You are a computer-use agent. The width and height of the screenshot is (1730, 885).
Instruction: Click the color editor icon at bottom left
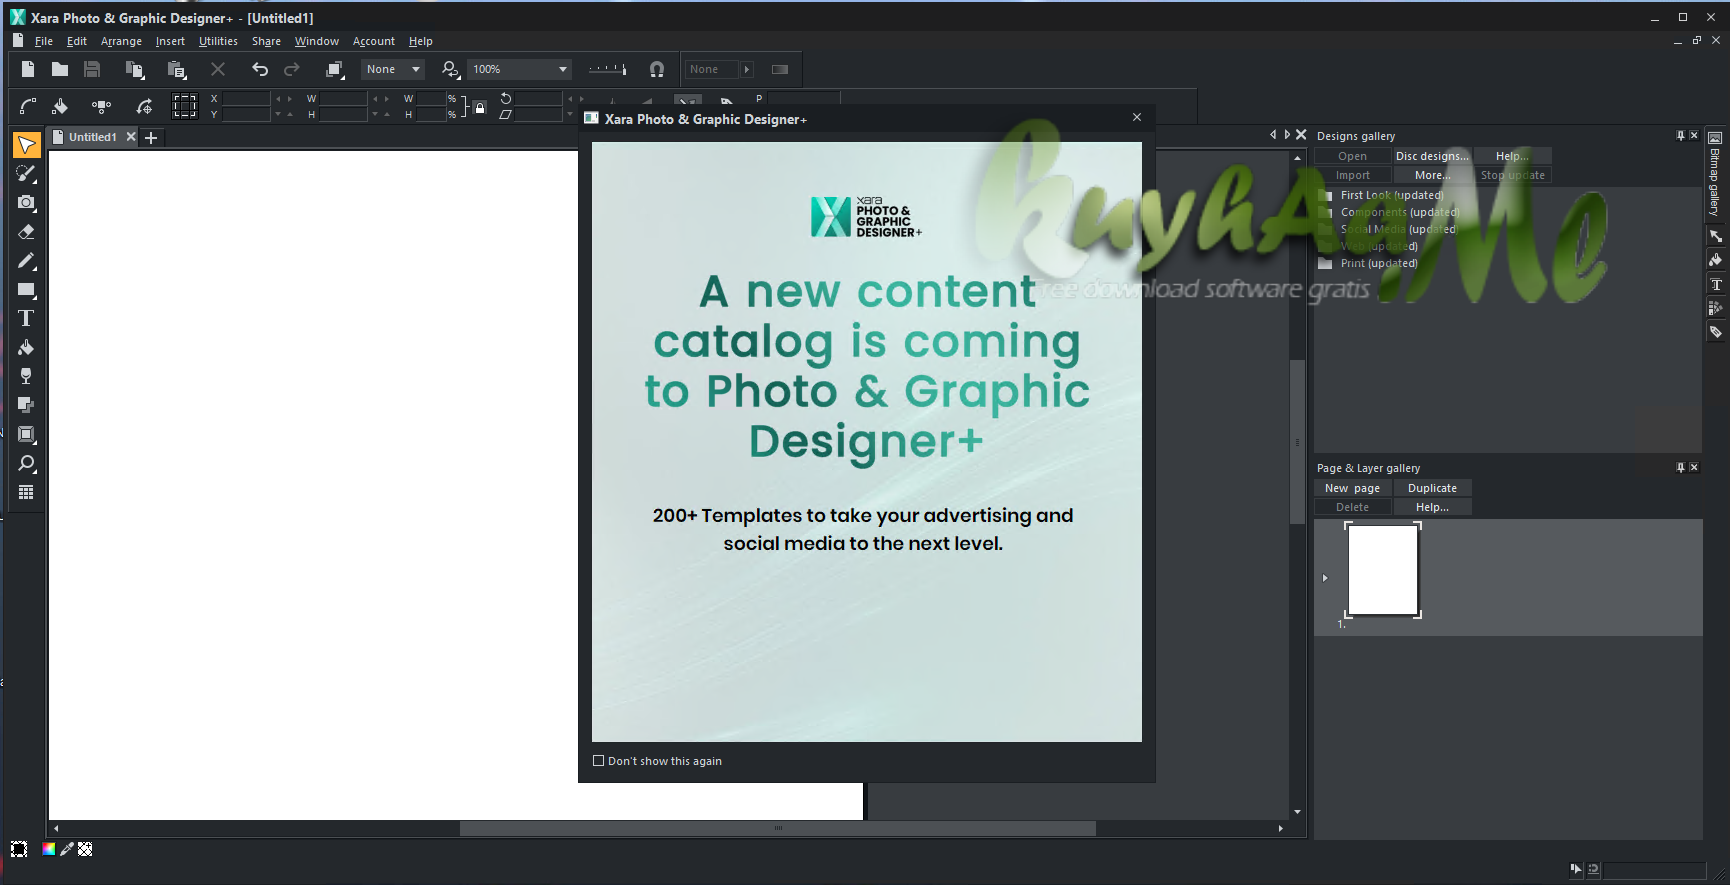tap(48, 849)
